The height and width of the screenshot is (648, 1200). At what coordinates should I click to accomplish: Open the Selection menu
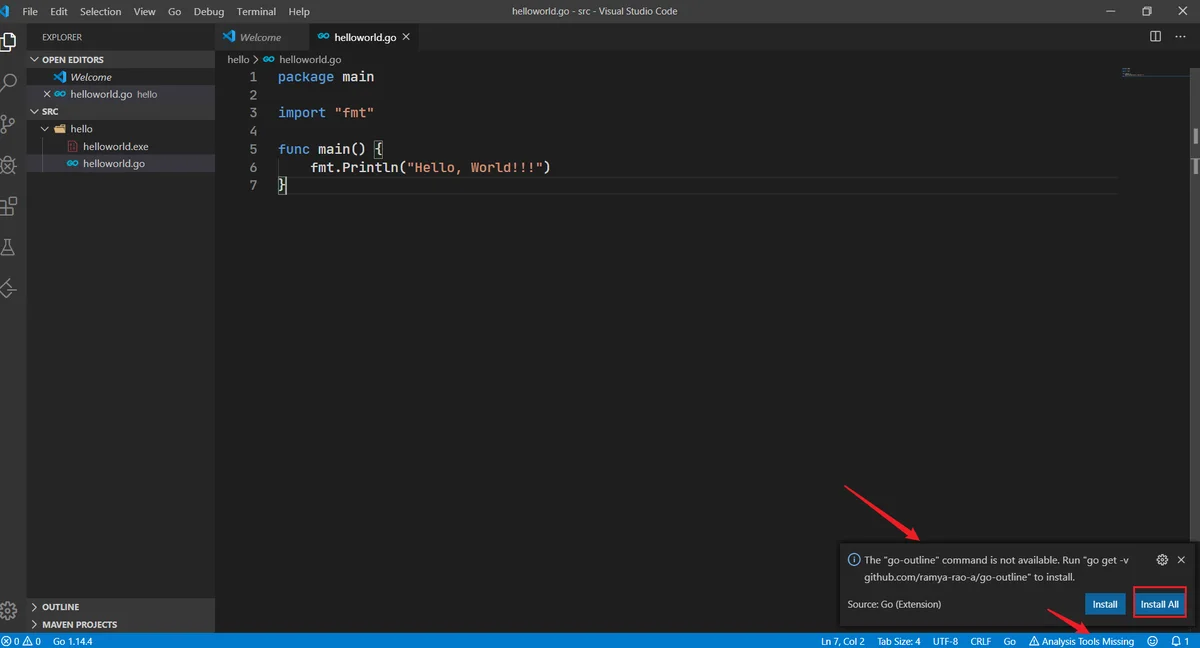pyautogui.click(x=100, y=11)
